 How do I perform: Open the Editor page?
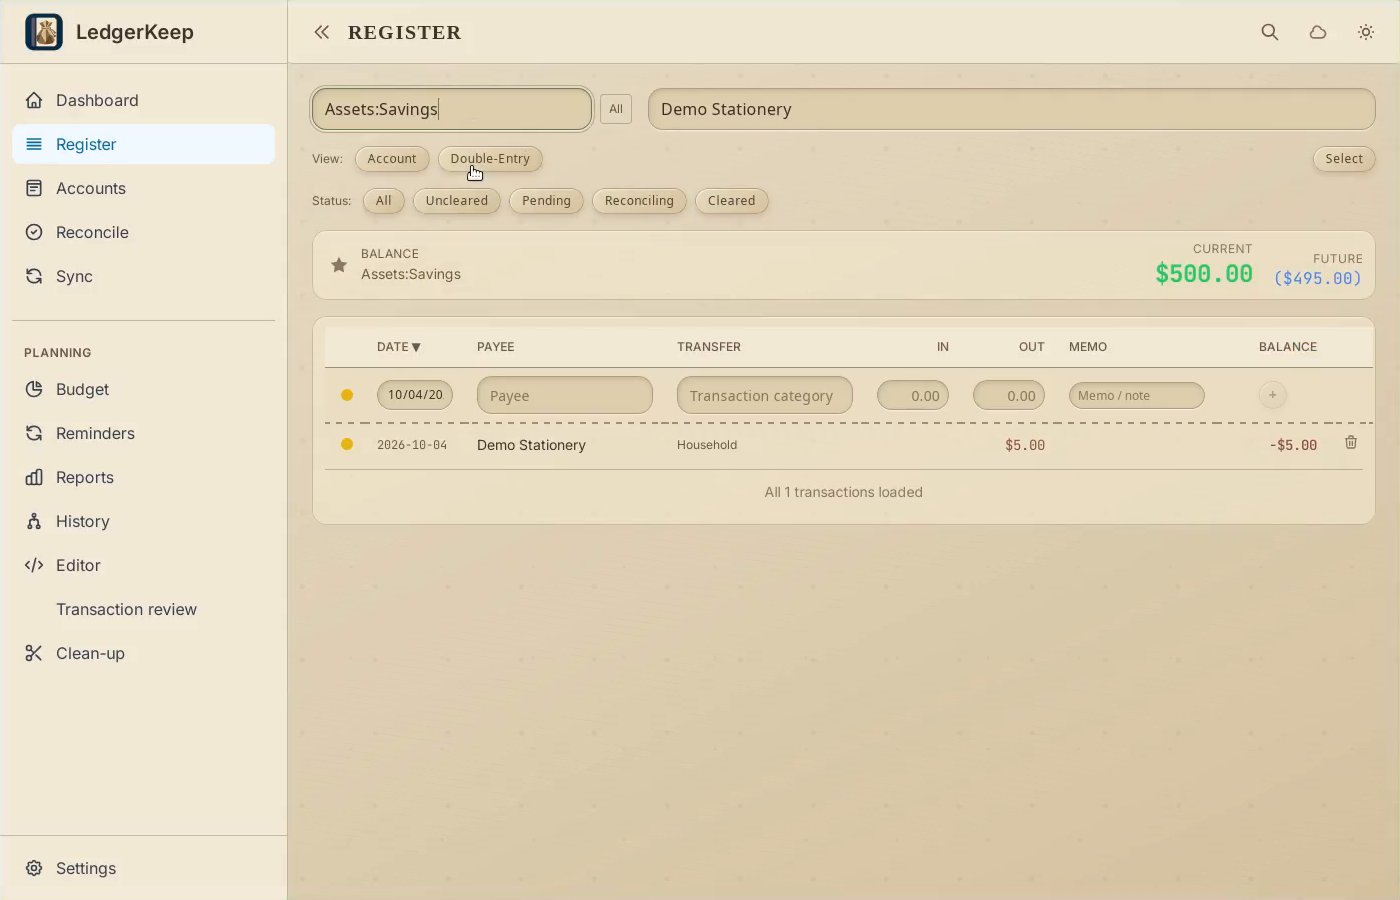(143, 565)
